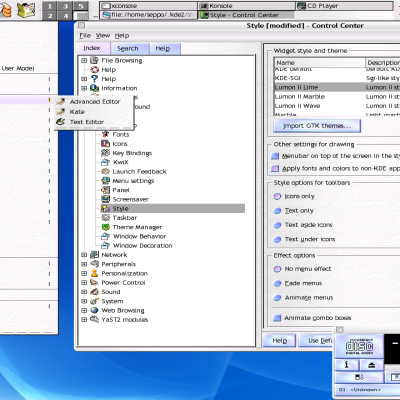
Task: Open the File menu
Action: click(x=85, y=36)
